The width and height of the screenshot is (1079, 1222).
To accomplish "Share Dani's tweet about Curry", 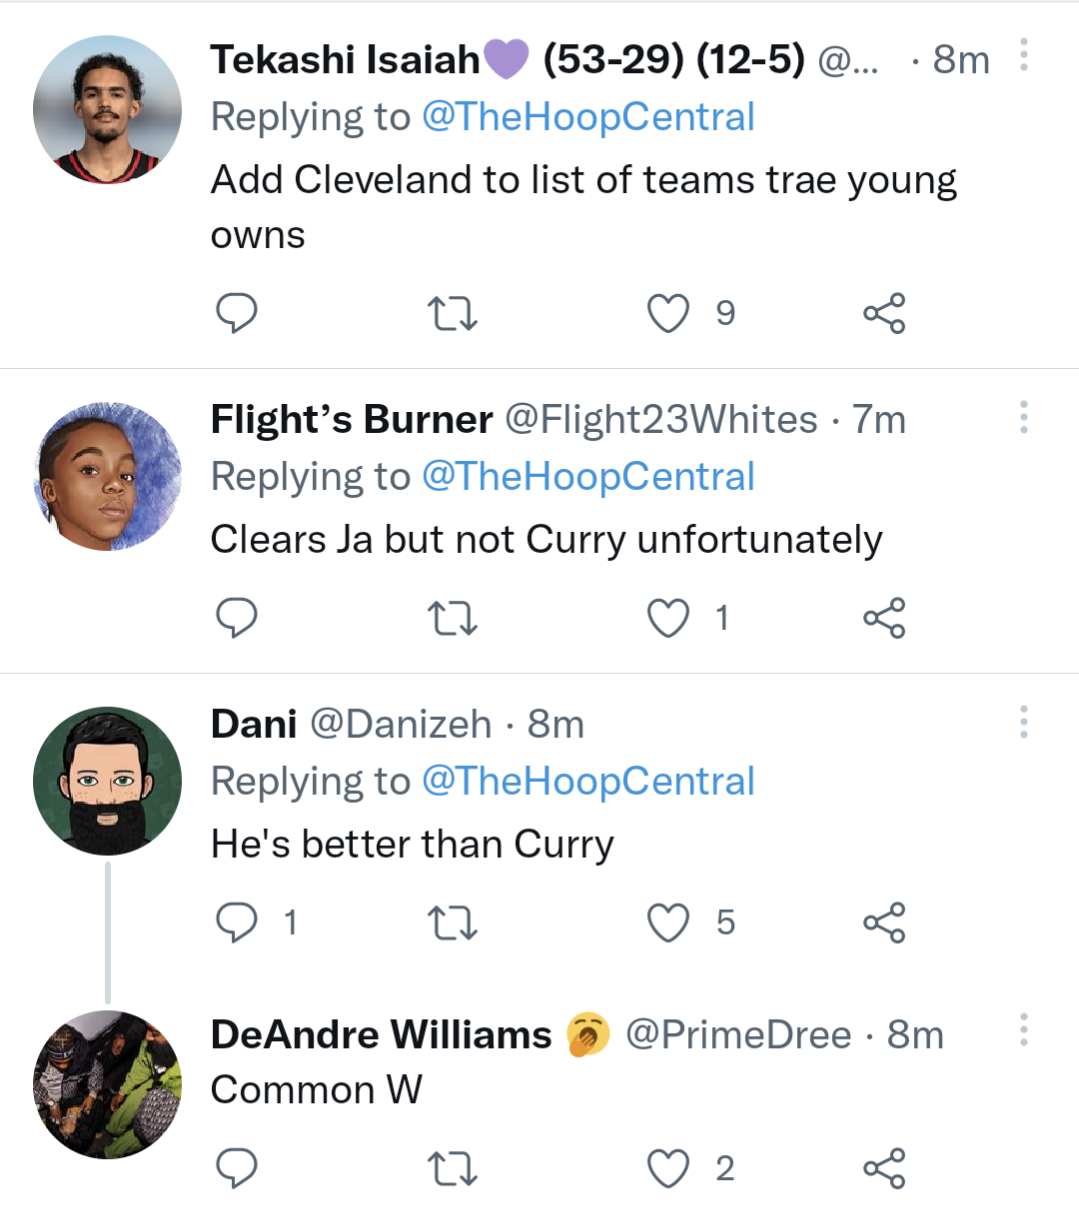I will click(x=883, y=923).
